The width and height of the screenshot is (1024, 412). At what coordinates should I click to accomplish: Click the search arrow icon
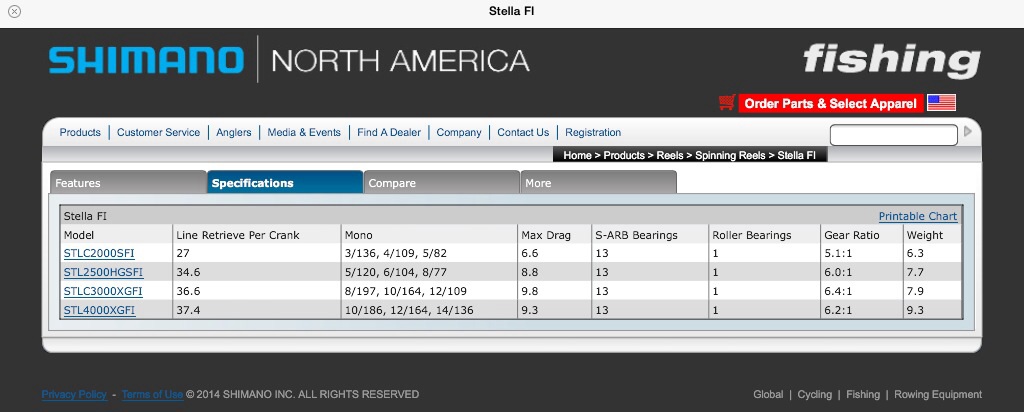pos(968,131)
